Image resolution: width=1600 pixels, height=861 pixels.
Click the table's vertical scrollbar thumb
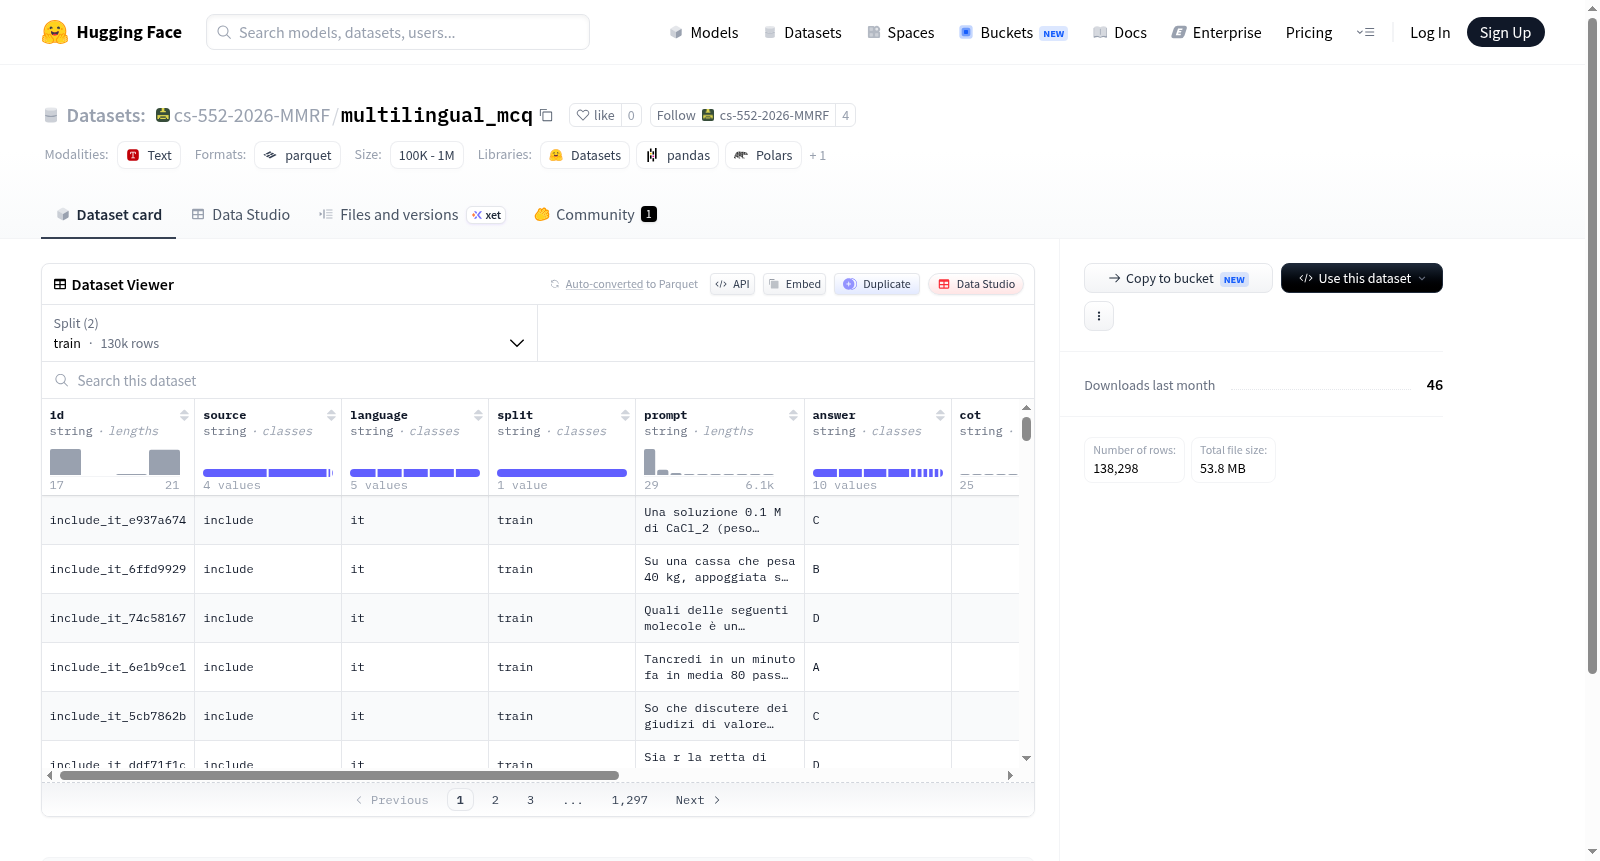(x=1026, y=429)
